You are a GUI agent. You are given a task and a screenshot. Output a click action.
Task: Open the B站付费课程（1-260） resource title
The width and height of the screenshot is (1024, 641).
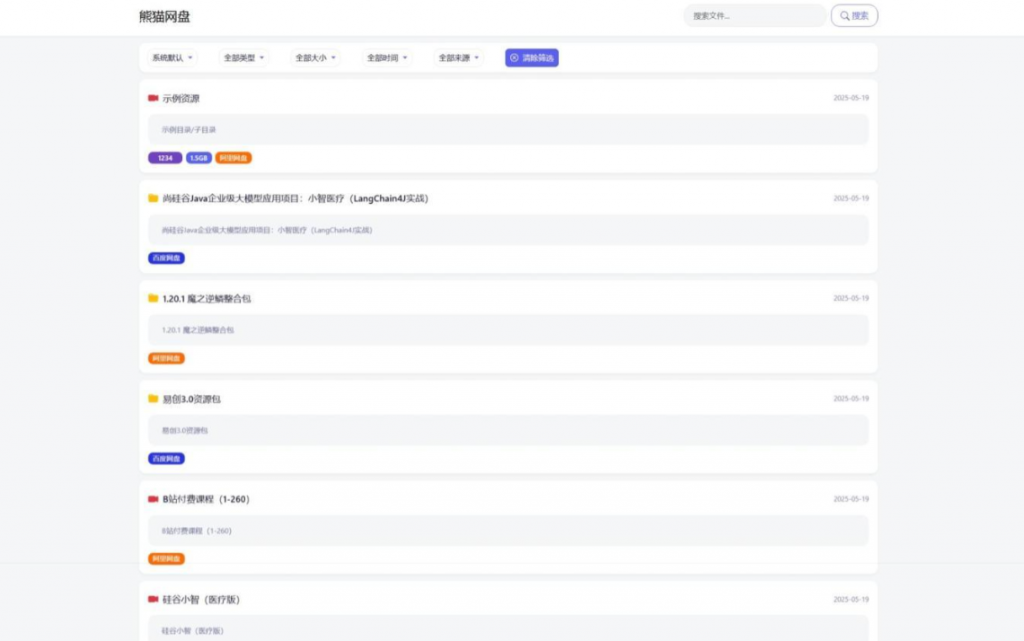(205, 499)
